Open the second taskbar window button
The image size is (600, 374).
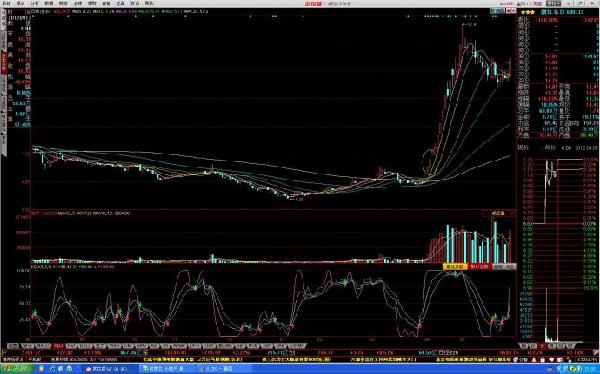click(x=167, y=369)
